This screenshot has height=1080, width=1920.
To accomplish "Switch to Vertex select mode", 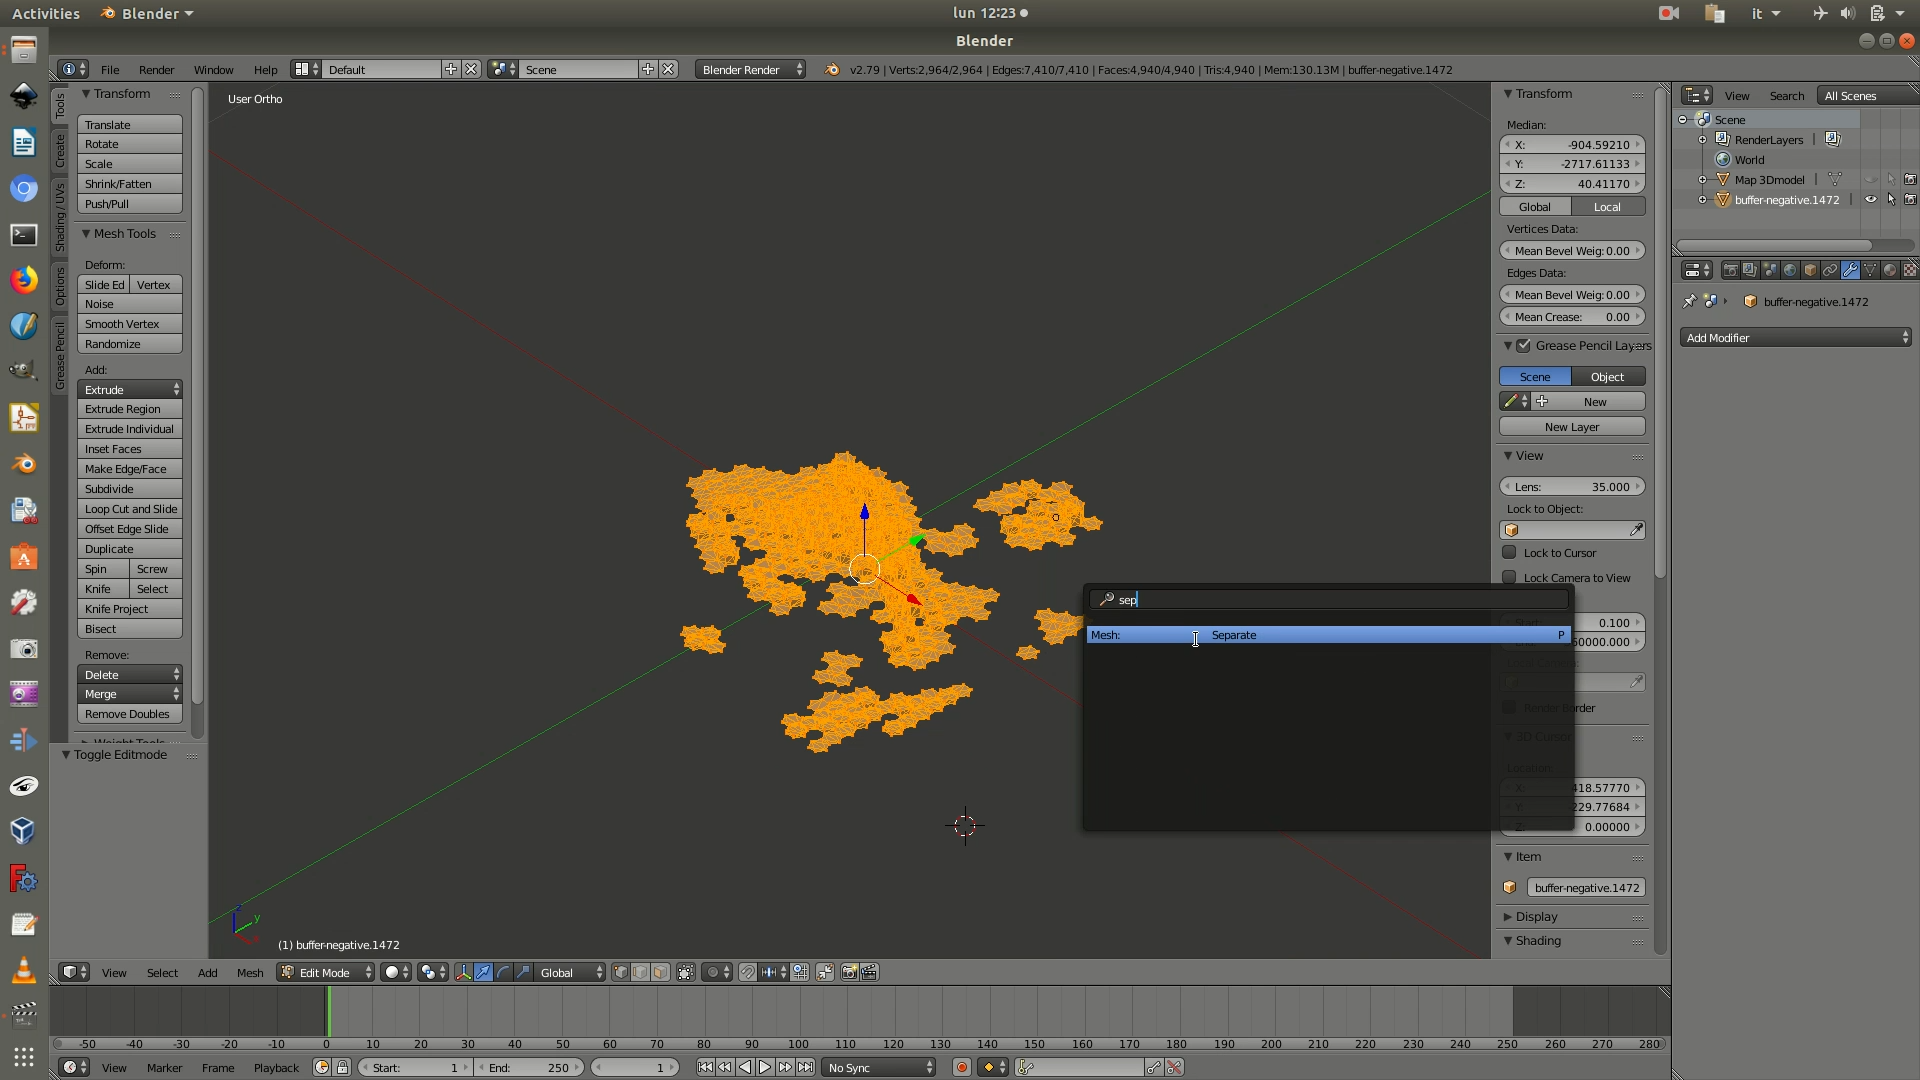I will click(x=621, y=972).
